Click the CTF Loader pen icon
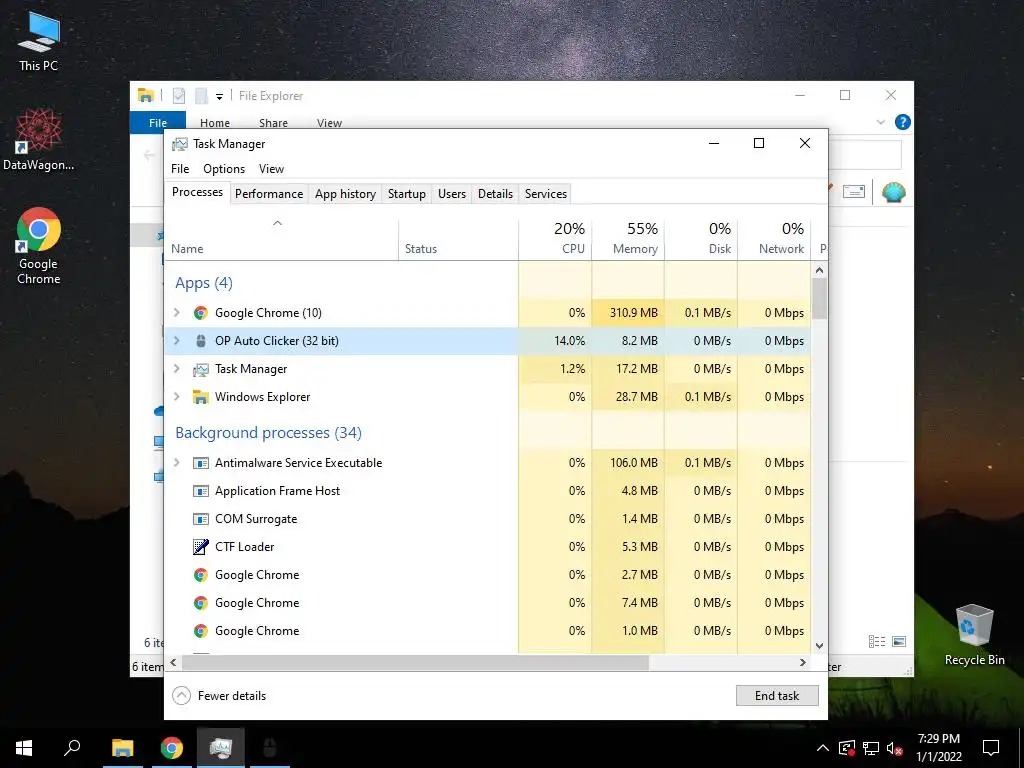 (x=200, y=547)
